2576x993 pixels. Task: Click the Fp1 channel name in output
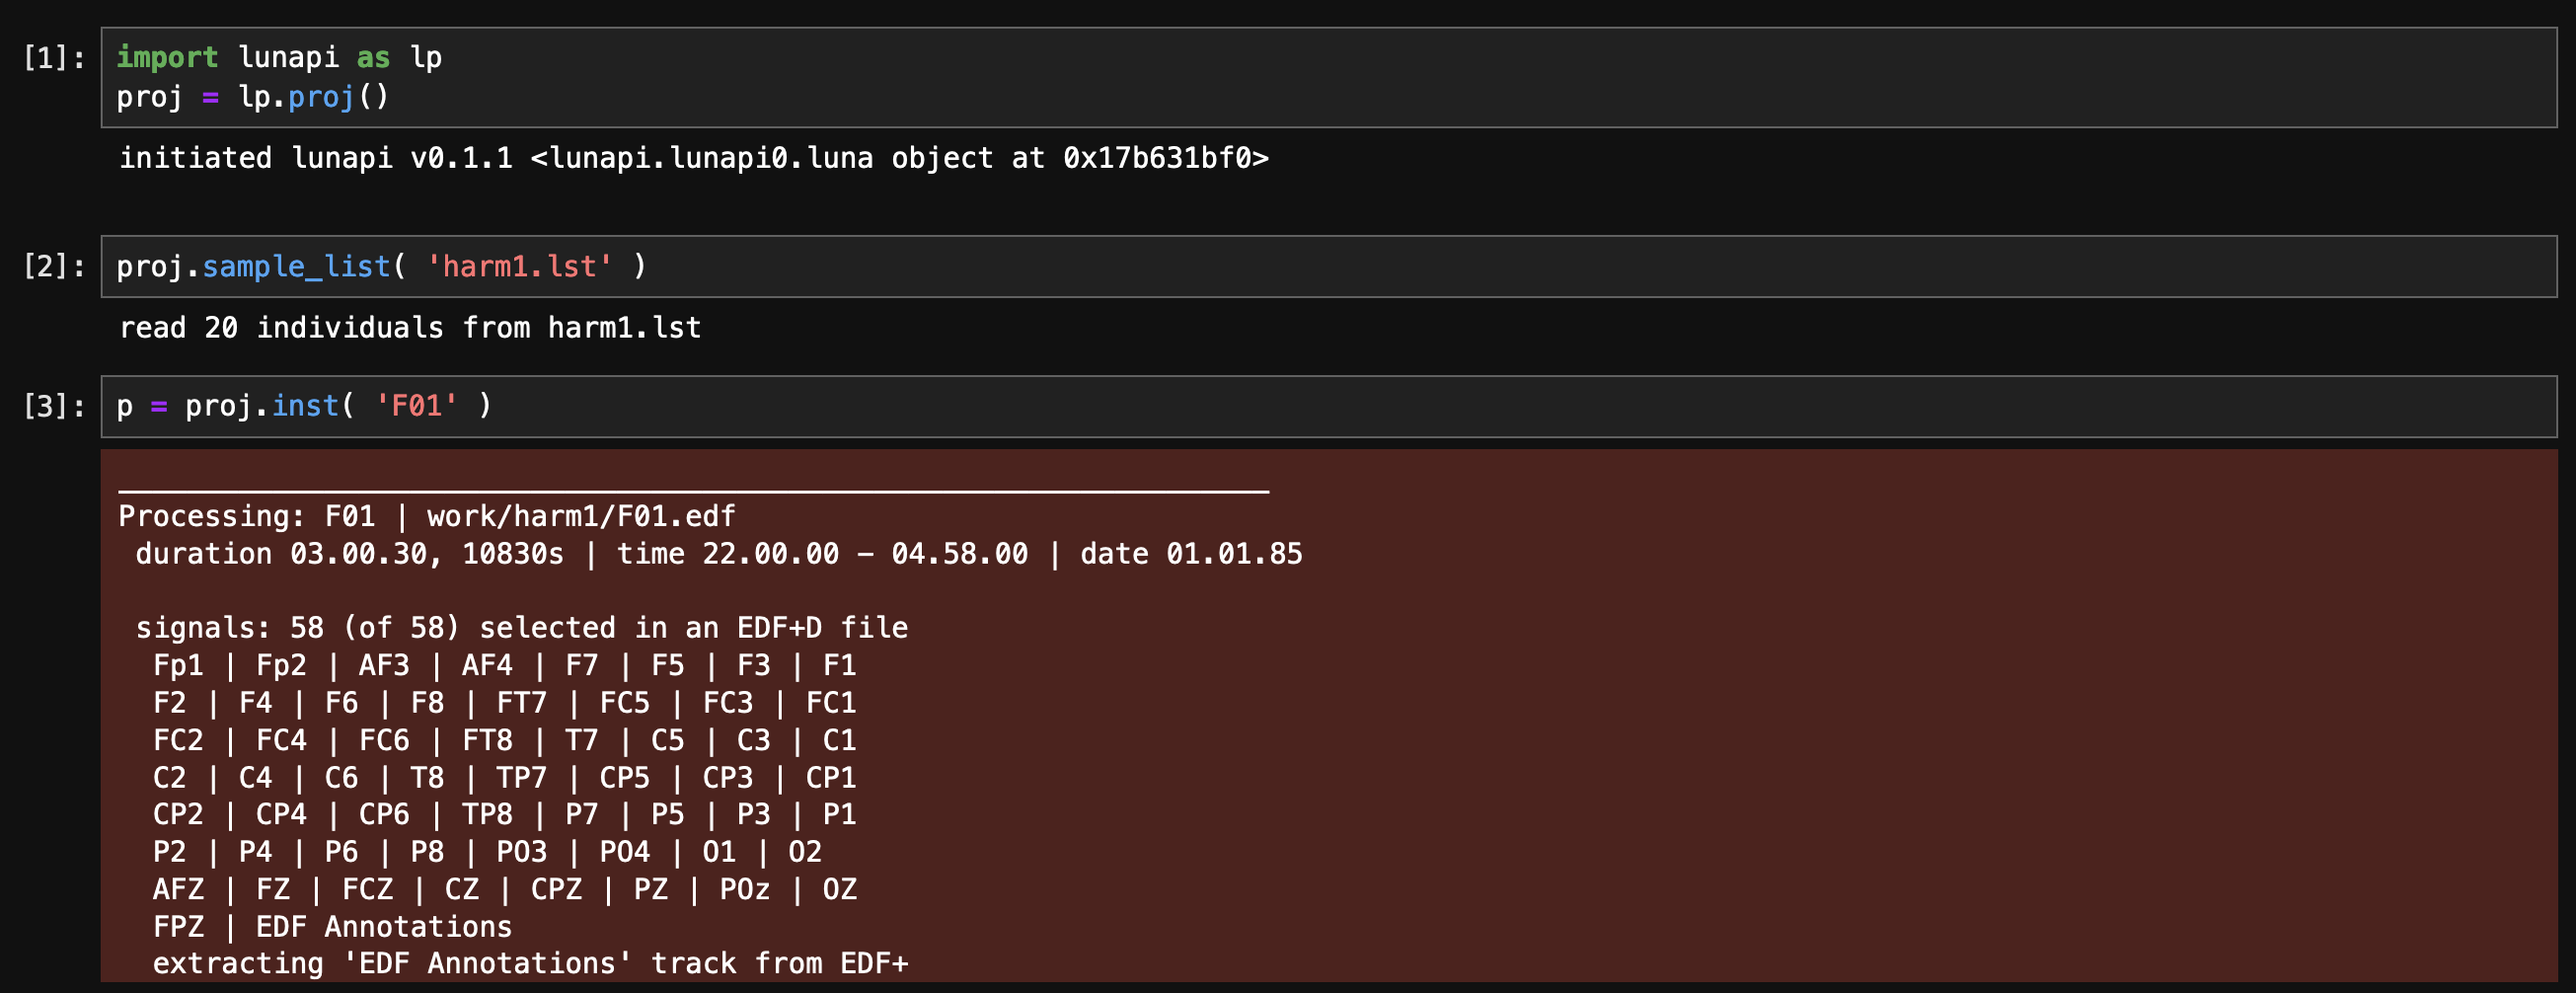[178, 666]
